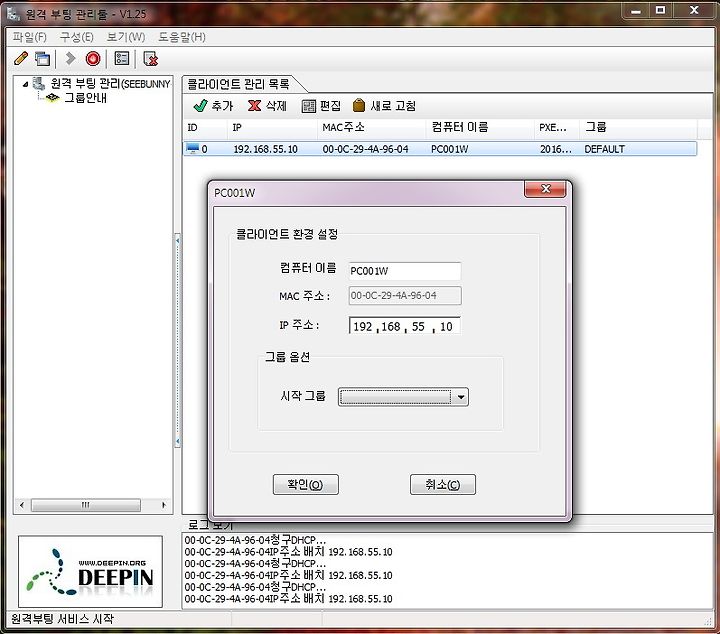720x634 pixels.
Task: Select the 클라이언트 관리 목록 tab
Action: click(239, 84)
